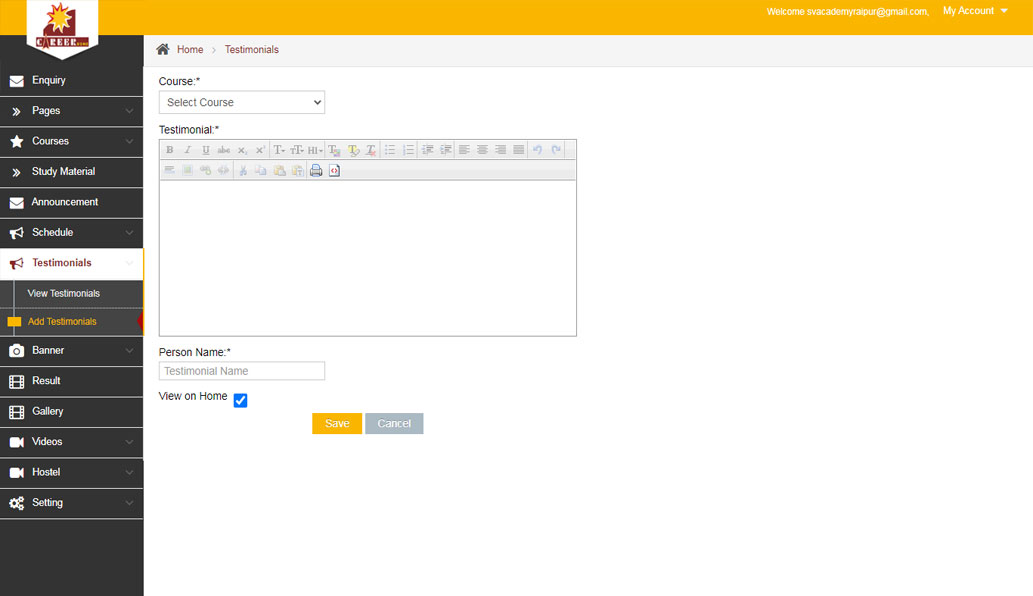Screen dimensions: 1033x596
Task: Click the italic formatting icon
Action: click(188, 150)
